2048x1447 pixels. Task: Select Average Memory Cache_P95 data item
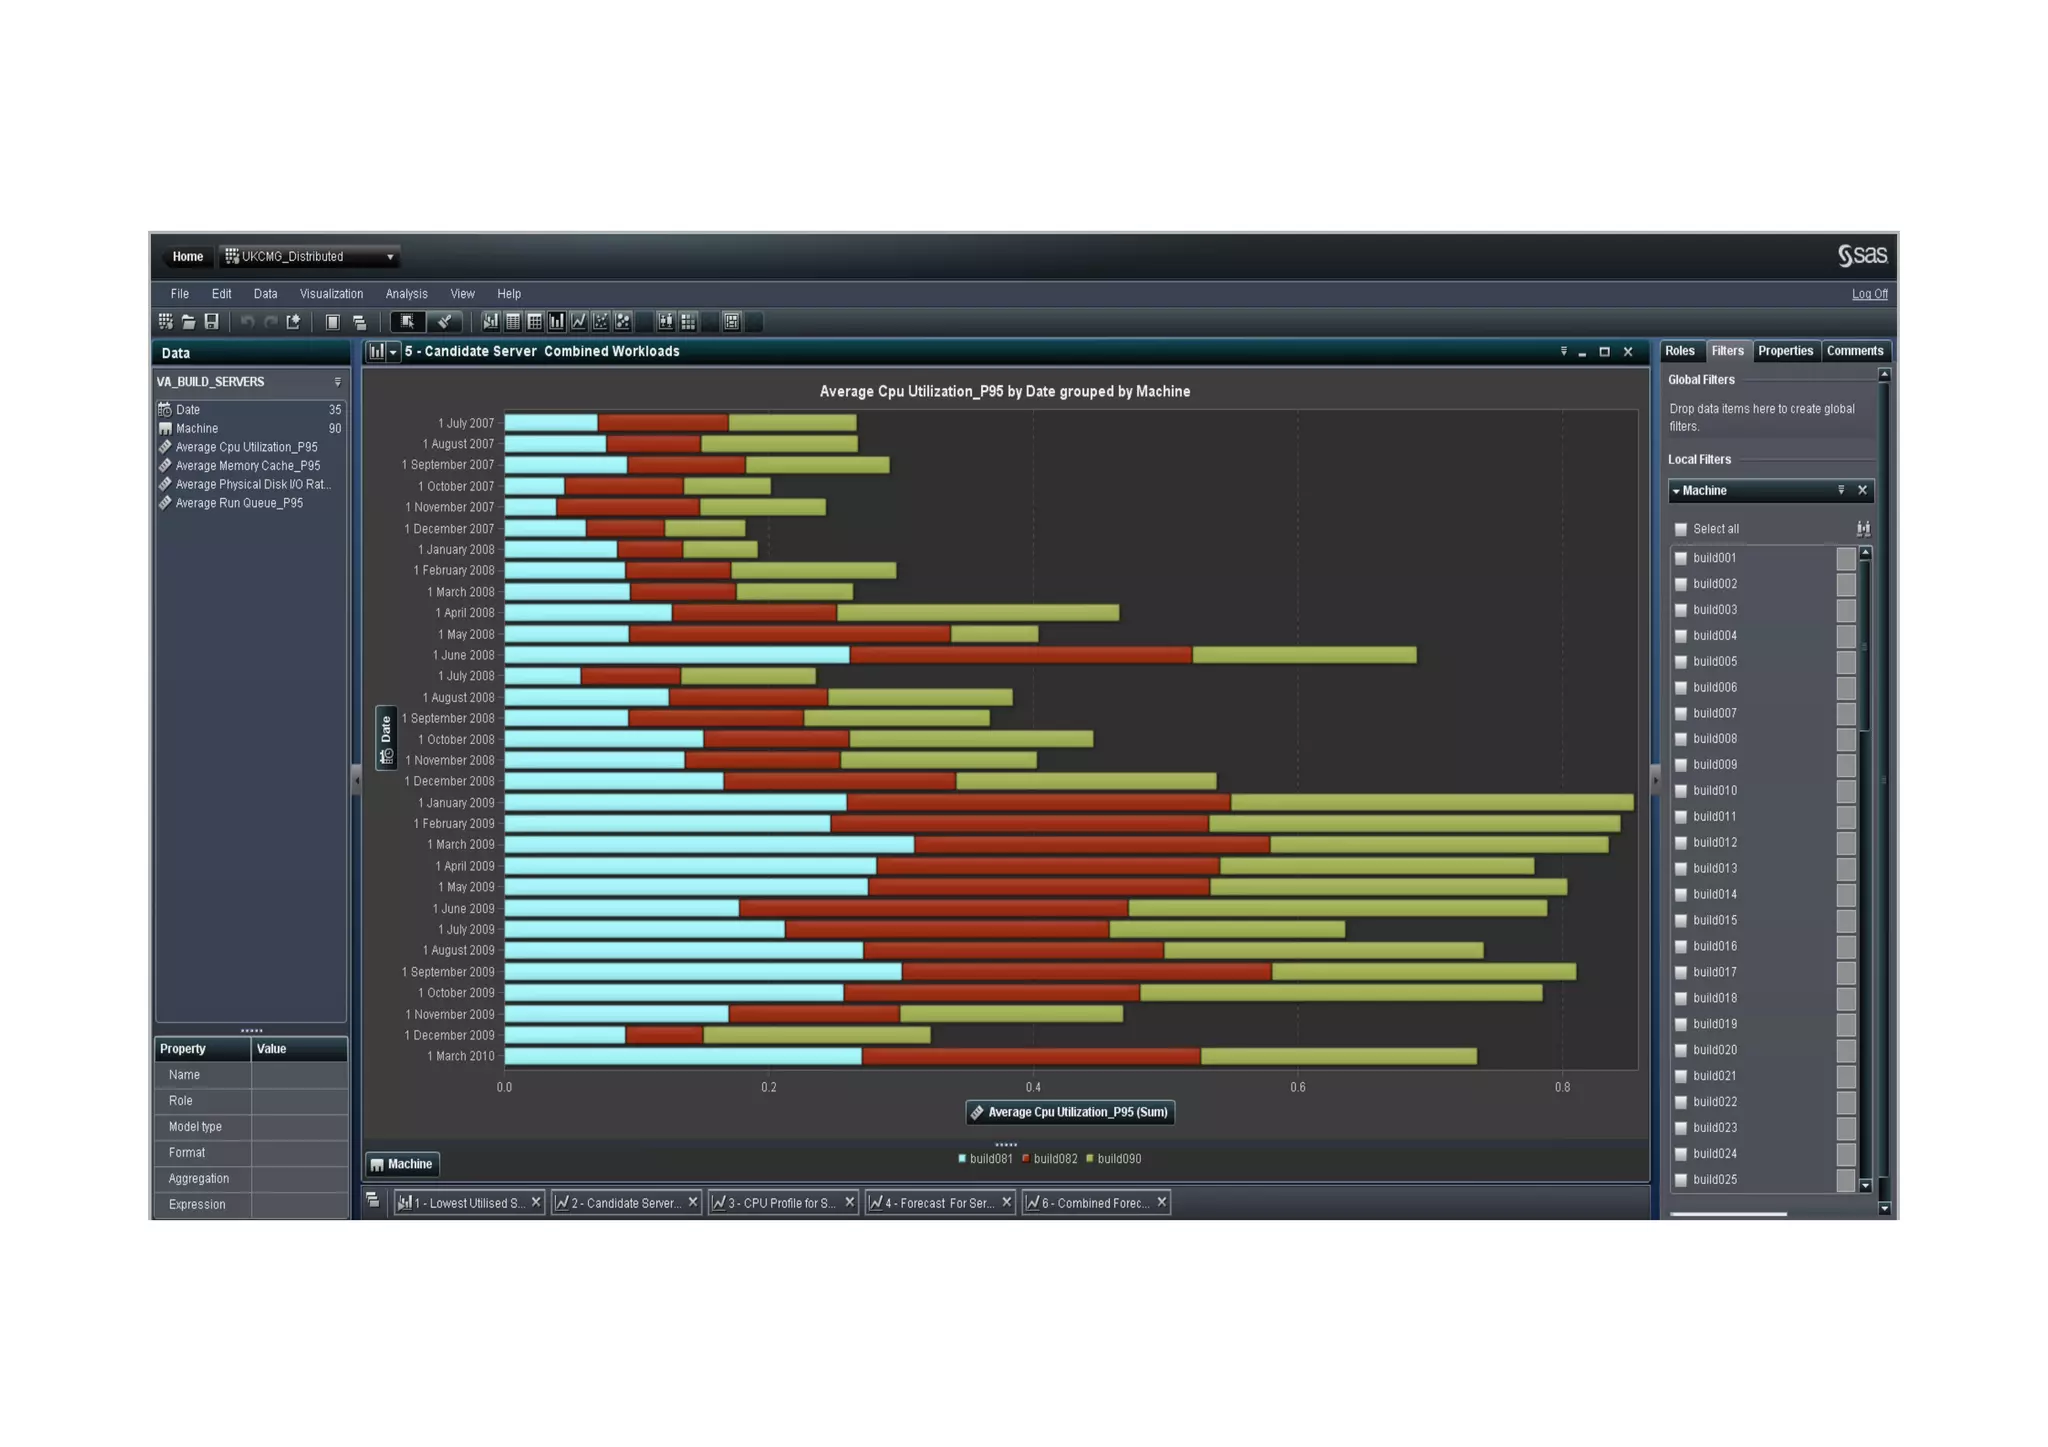pos(247,466)
